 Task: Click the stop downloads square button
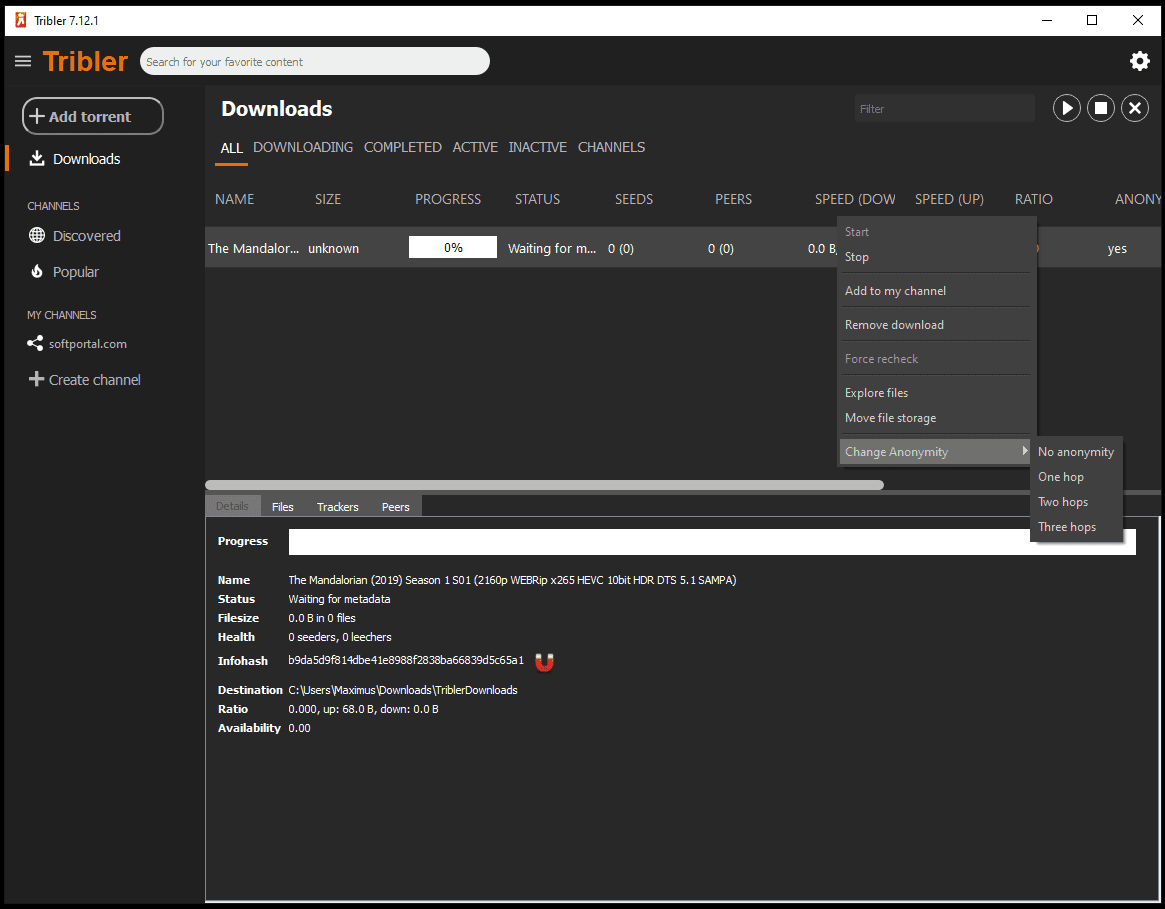click(1100, 109)
